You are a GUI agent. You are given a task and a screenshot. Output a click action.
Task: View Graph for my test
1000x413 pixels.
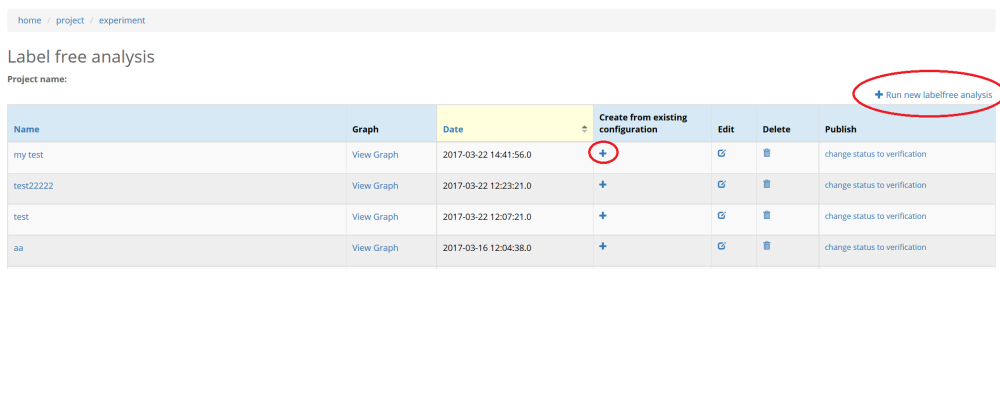375,155
